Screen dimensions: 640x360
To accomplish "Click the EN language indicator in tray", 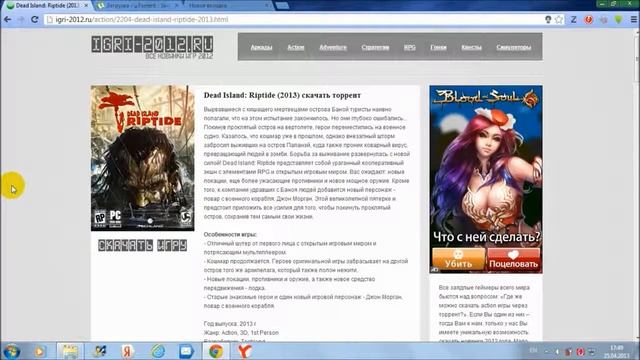I will pos(533,350).
